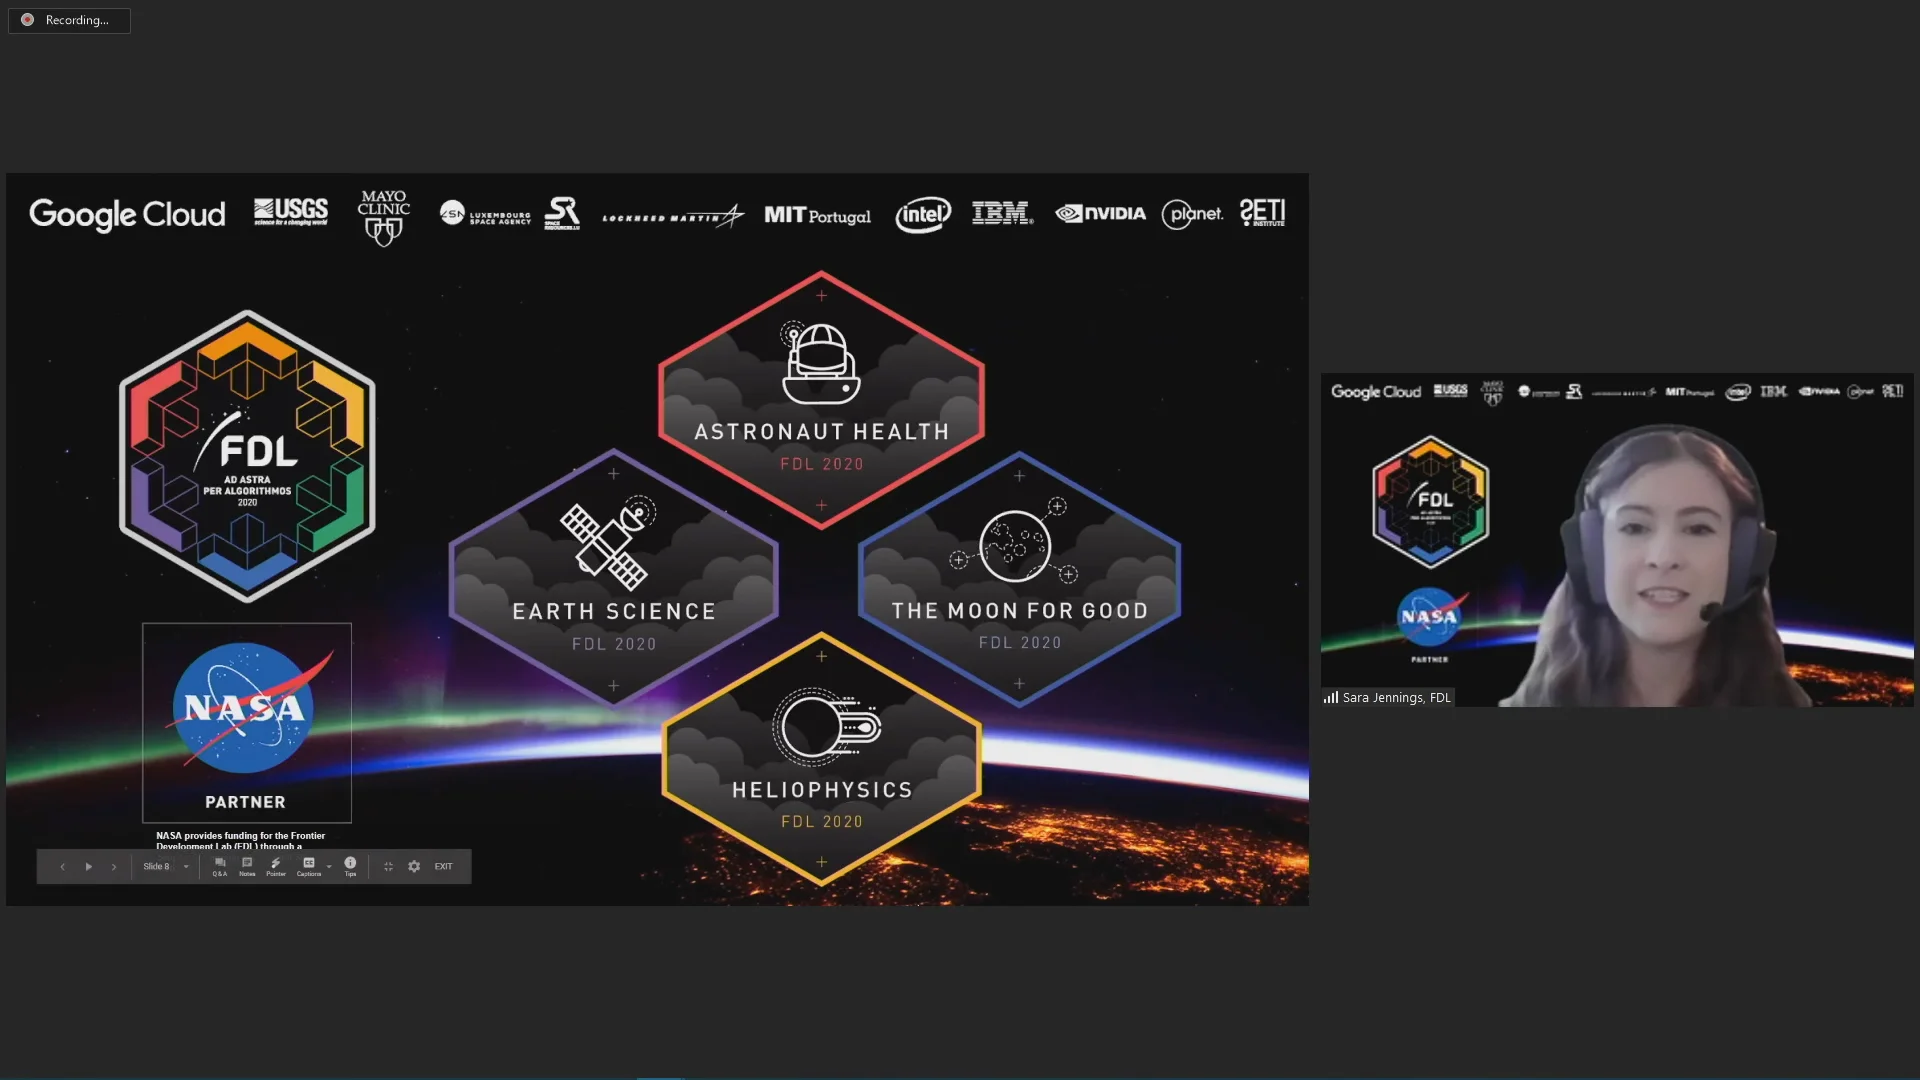Open the Q&A panel
This screenshot has height=1080, width=1920.
pyautogui.click(x=220, y=866)
